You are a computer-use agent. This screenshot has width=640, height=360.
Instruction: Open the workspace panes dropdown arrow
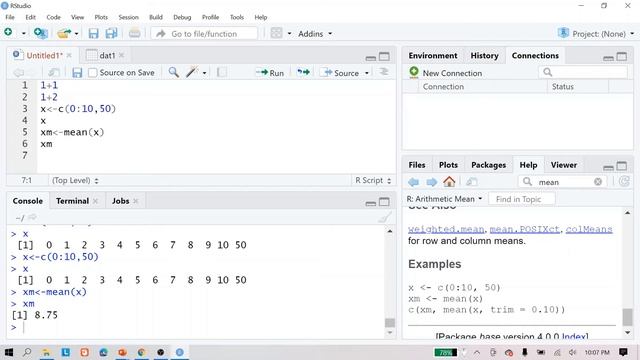point(289,33)
